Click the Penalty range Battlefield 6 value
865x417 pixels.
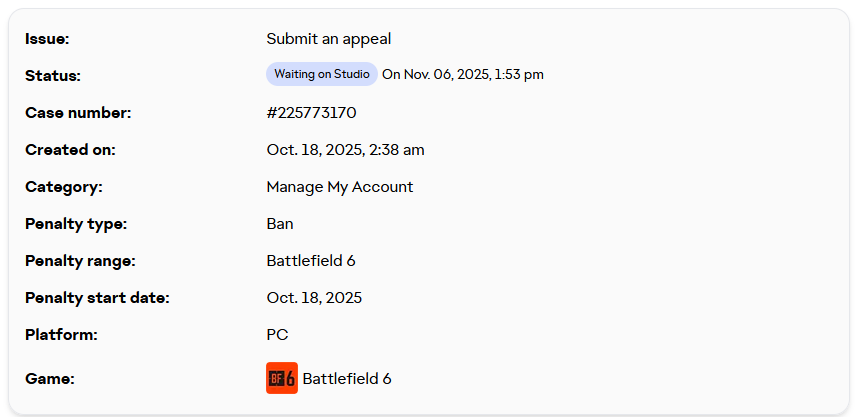click(x=311, y=260)
